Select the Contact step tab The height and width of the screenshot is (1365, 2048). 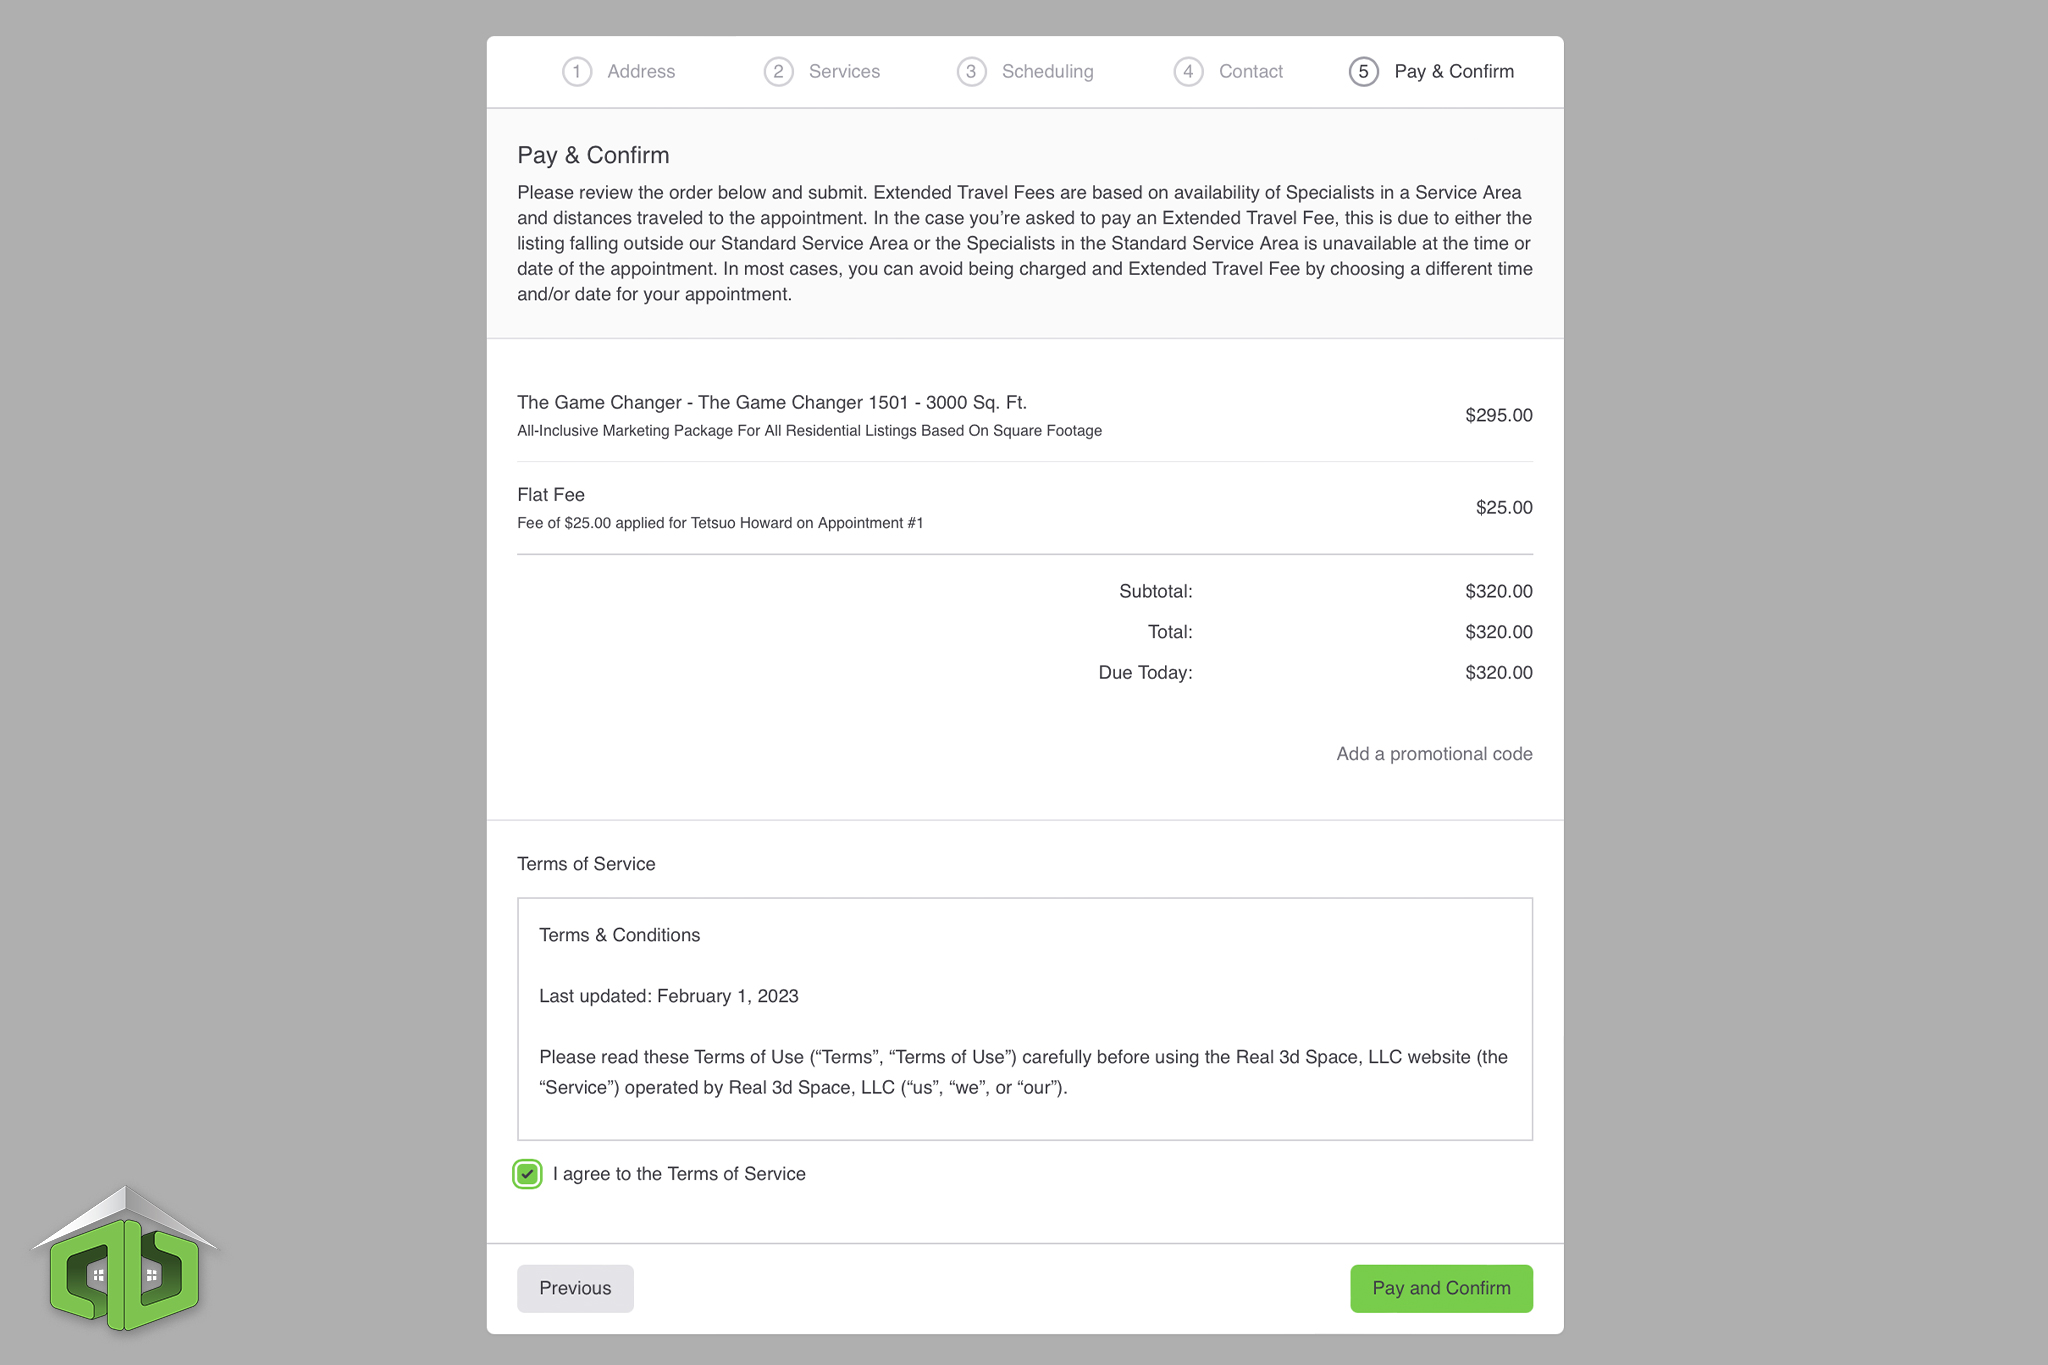point(1229,72)
